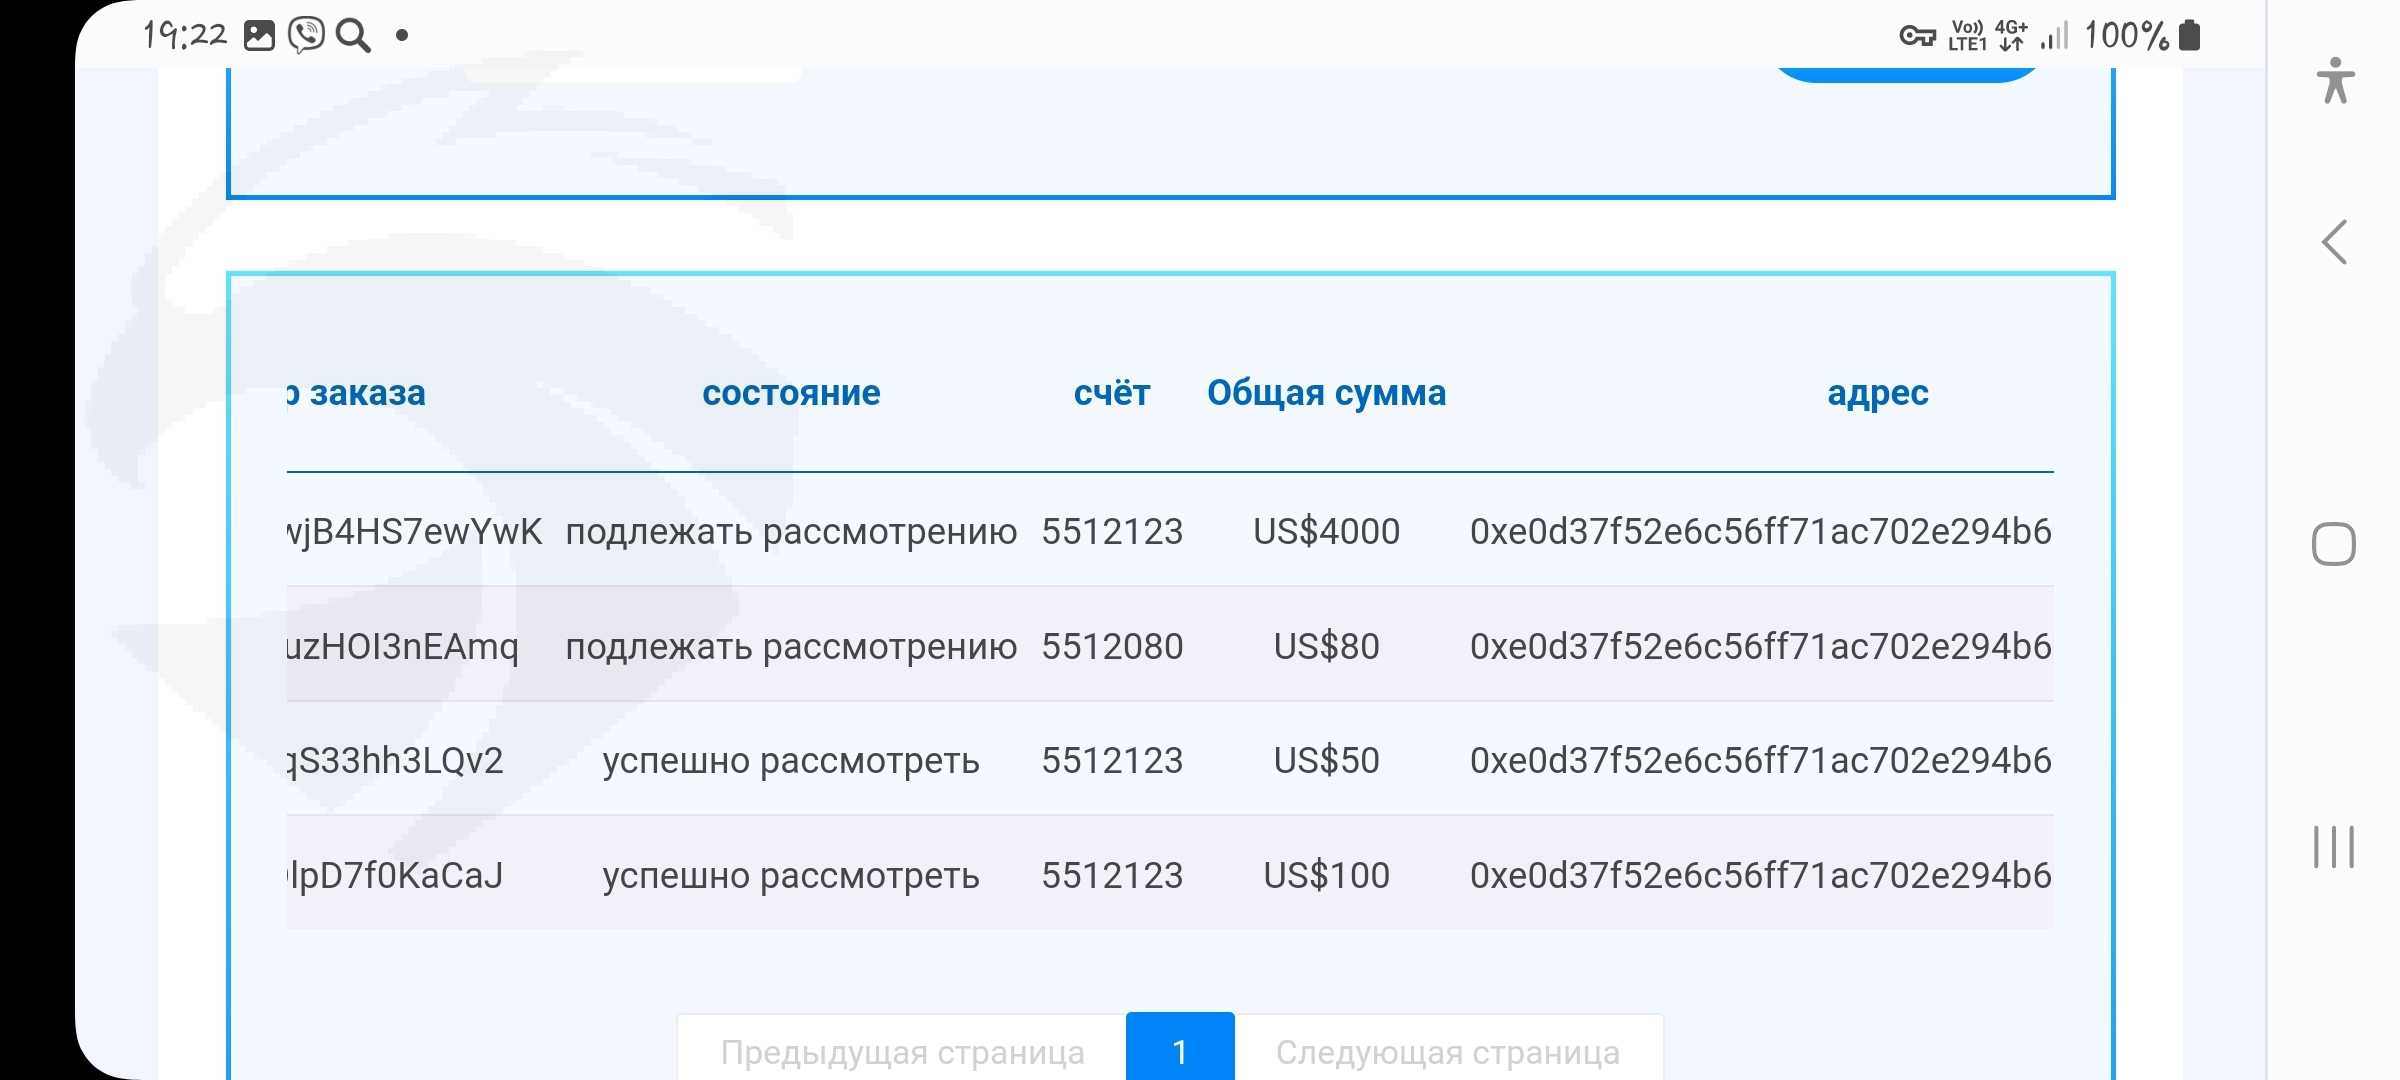Tap the gallery image status icon
Screen dimensions: 2400x1080
pyautogui.click(x=259, y=36)
